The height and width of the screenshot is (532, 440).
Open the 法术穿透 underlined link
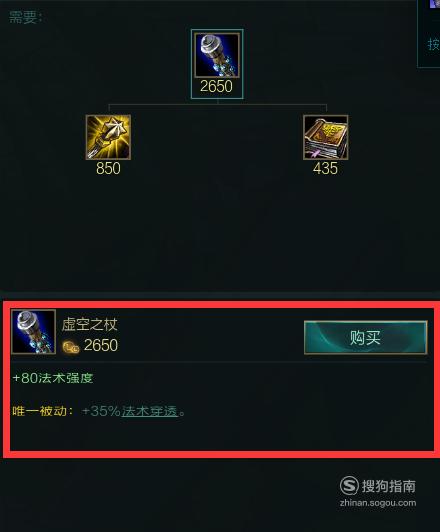tap(150, 411)
